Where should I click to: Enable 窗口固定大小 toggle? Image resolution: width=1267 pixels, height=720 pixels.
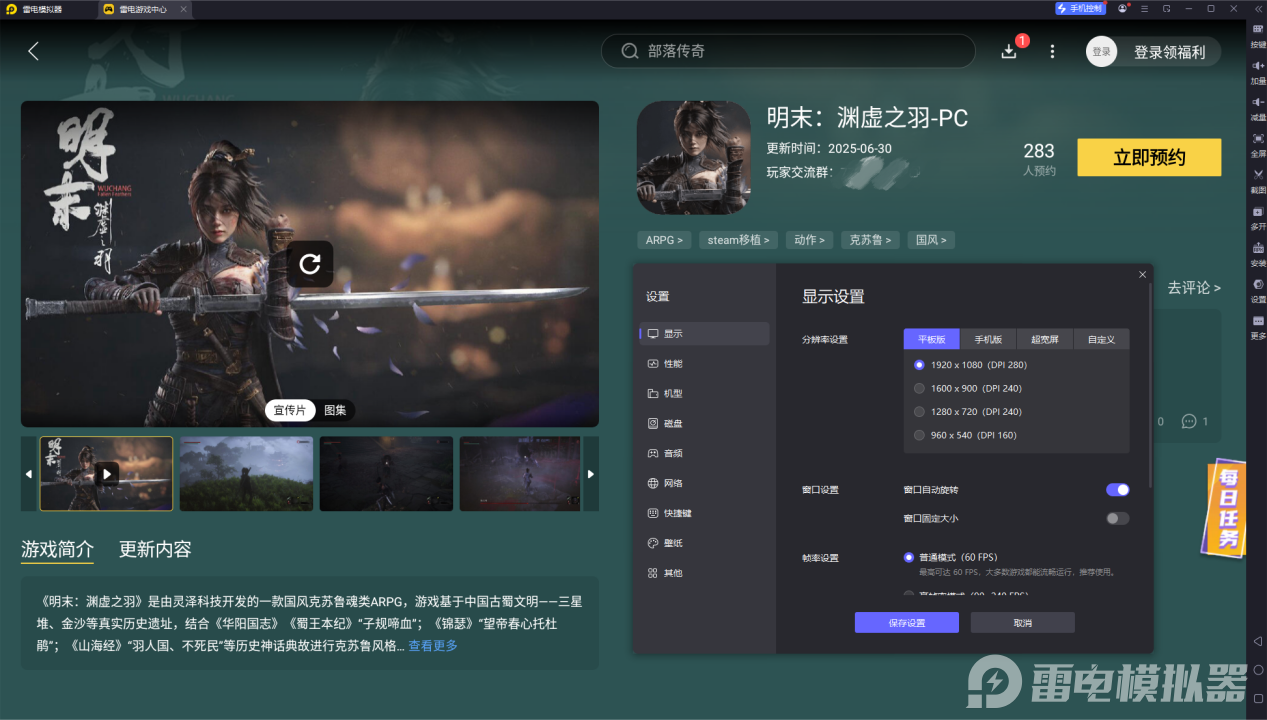tap(1117, 518)
